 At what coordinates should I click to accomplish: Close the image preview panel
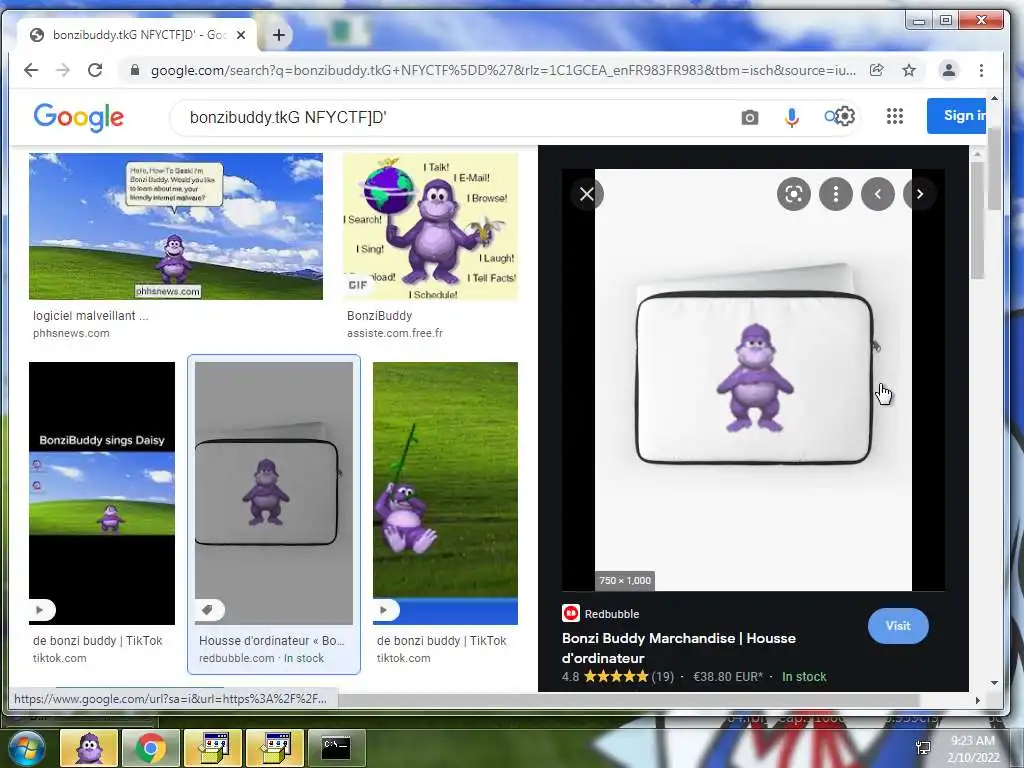point(586,194)
